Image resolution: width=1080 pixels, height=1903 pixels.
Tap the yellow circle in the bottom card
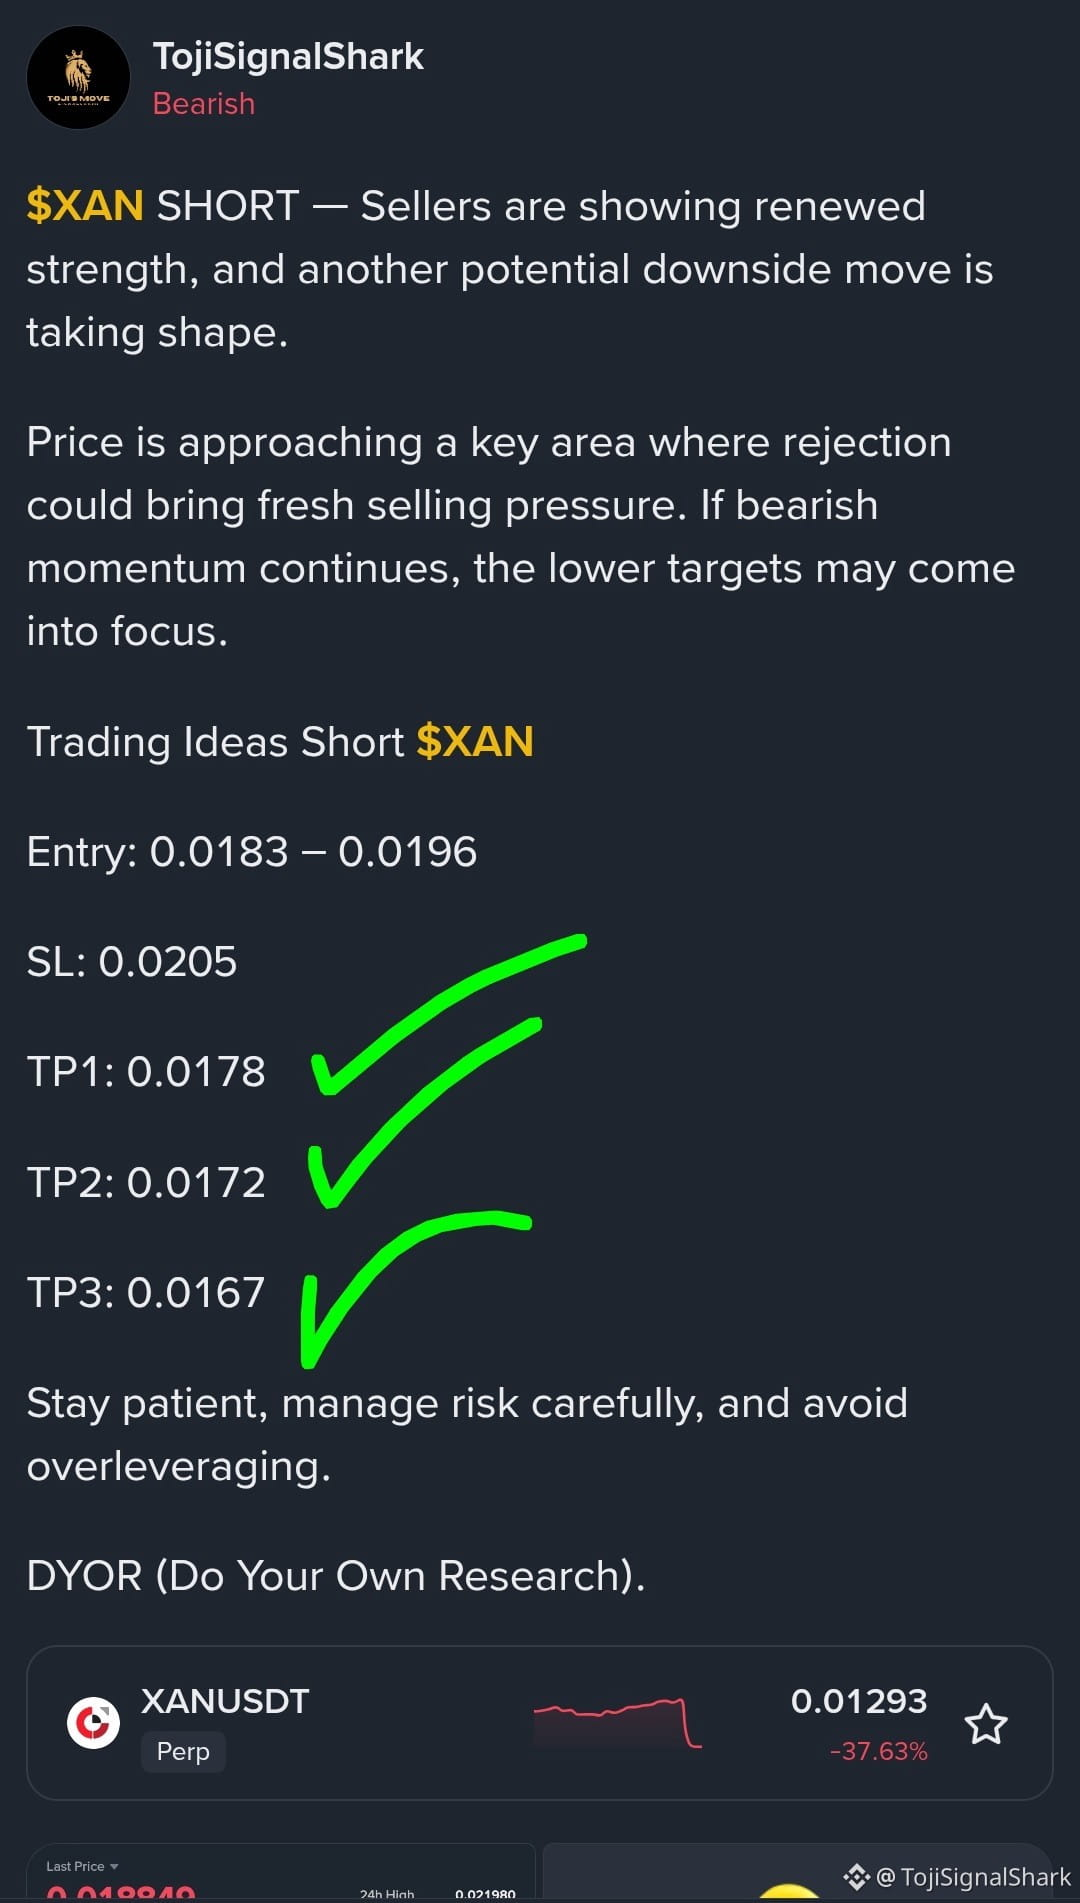(789, 1892)
